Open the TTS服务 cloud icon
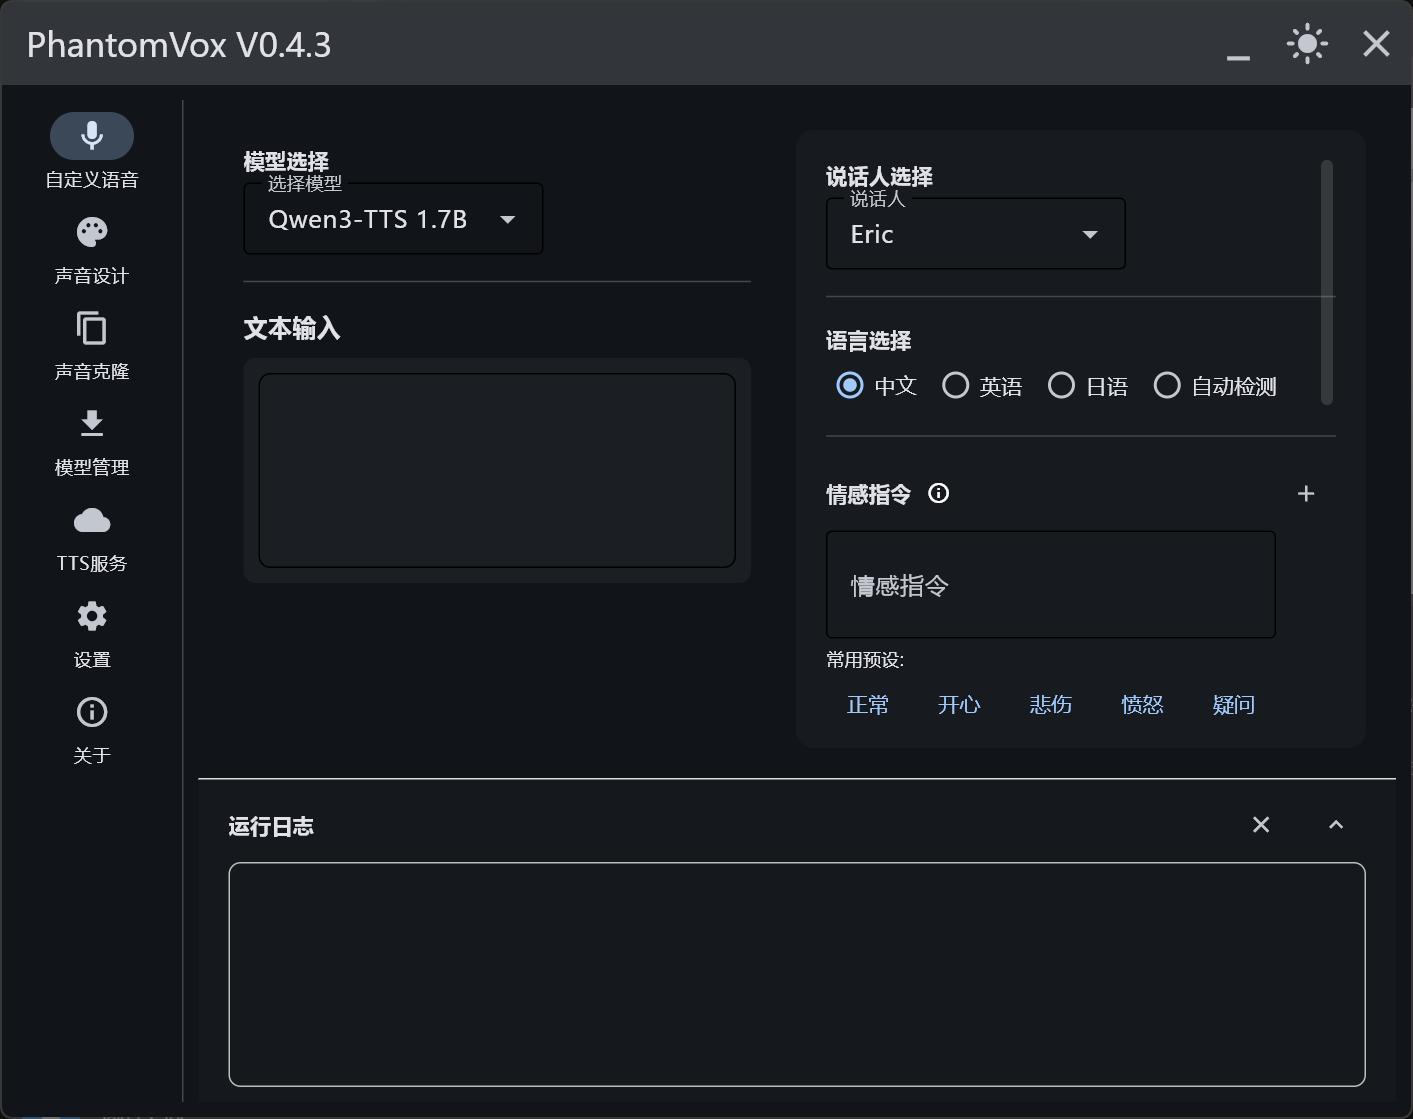 pyautogui.click(x=92, y=521)
